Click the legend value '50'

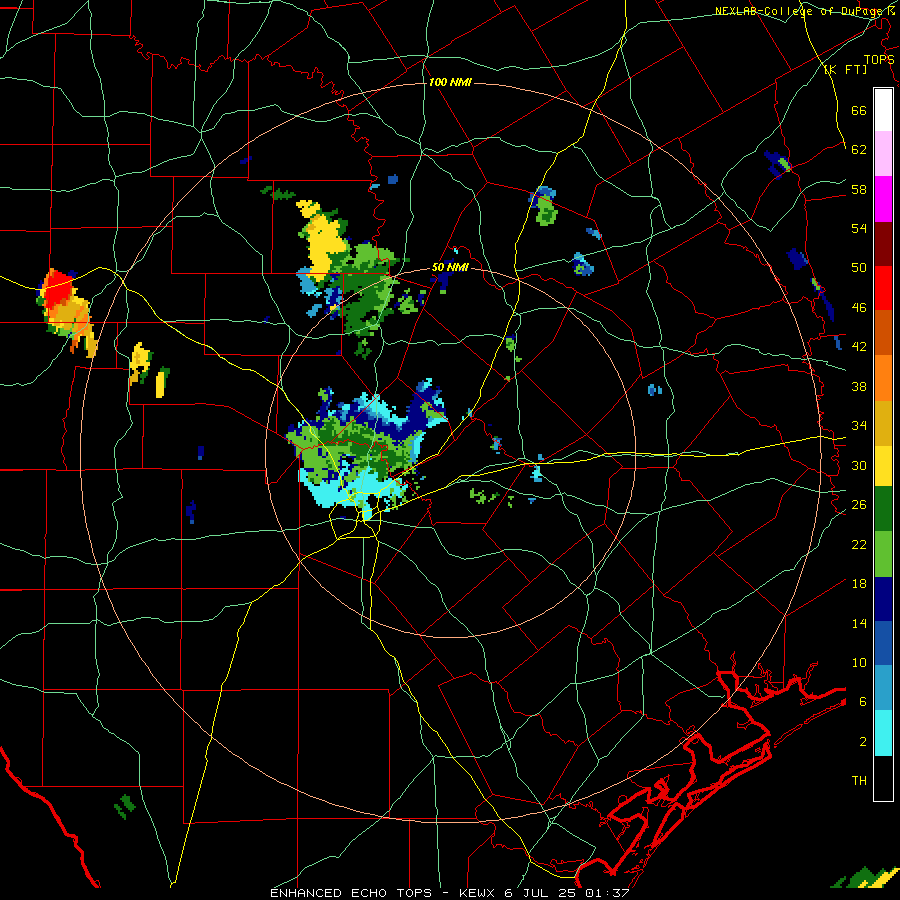click(859, 268)
